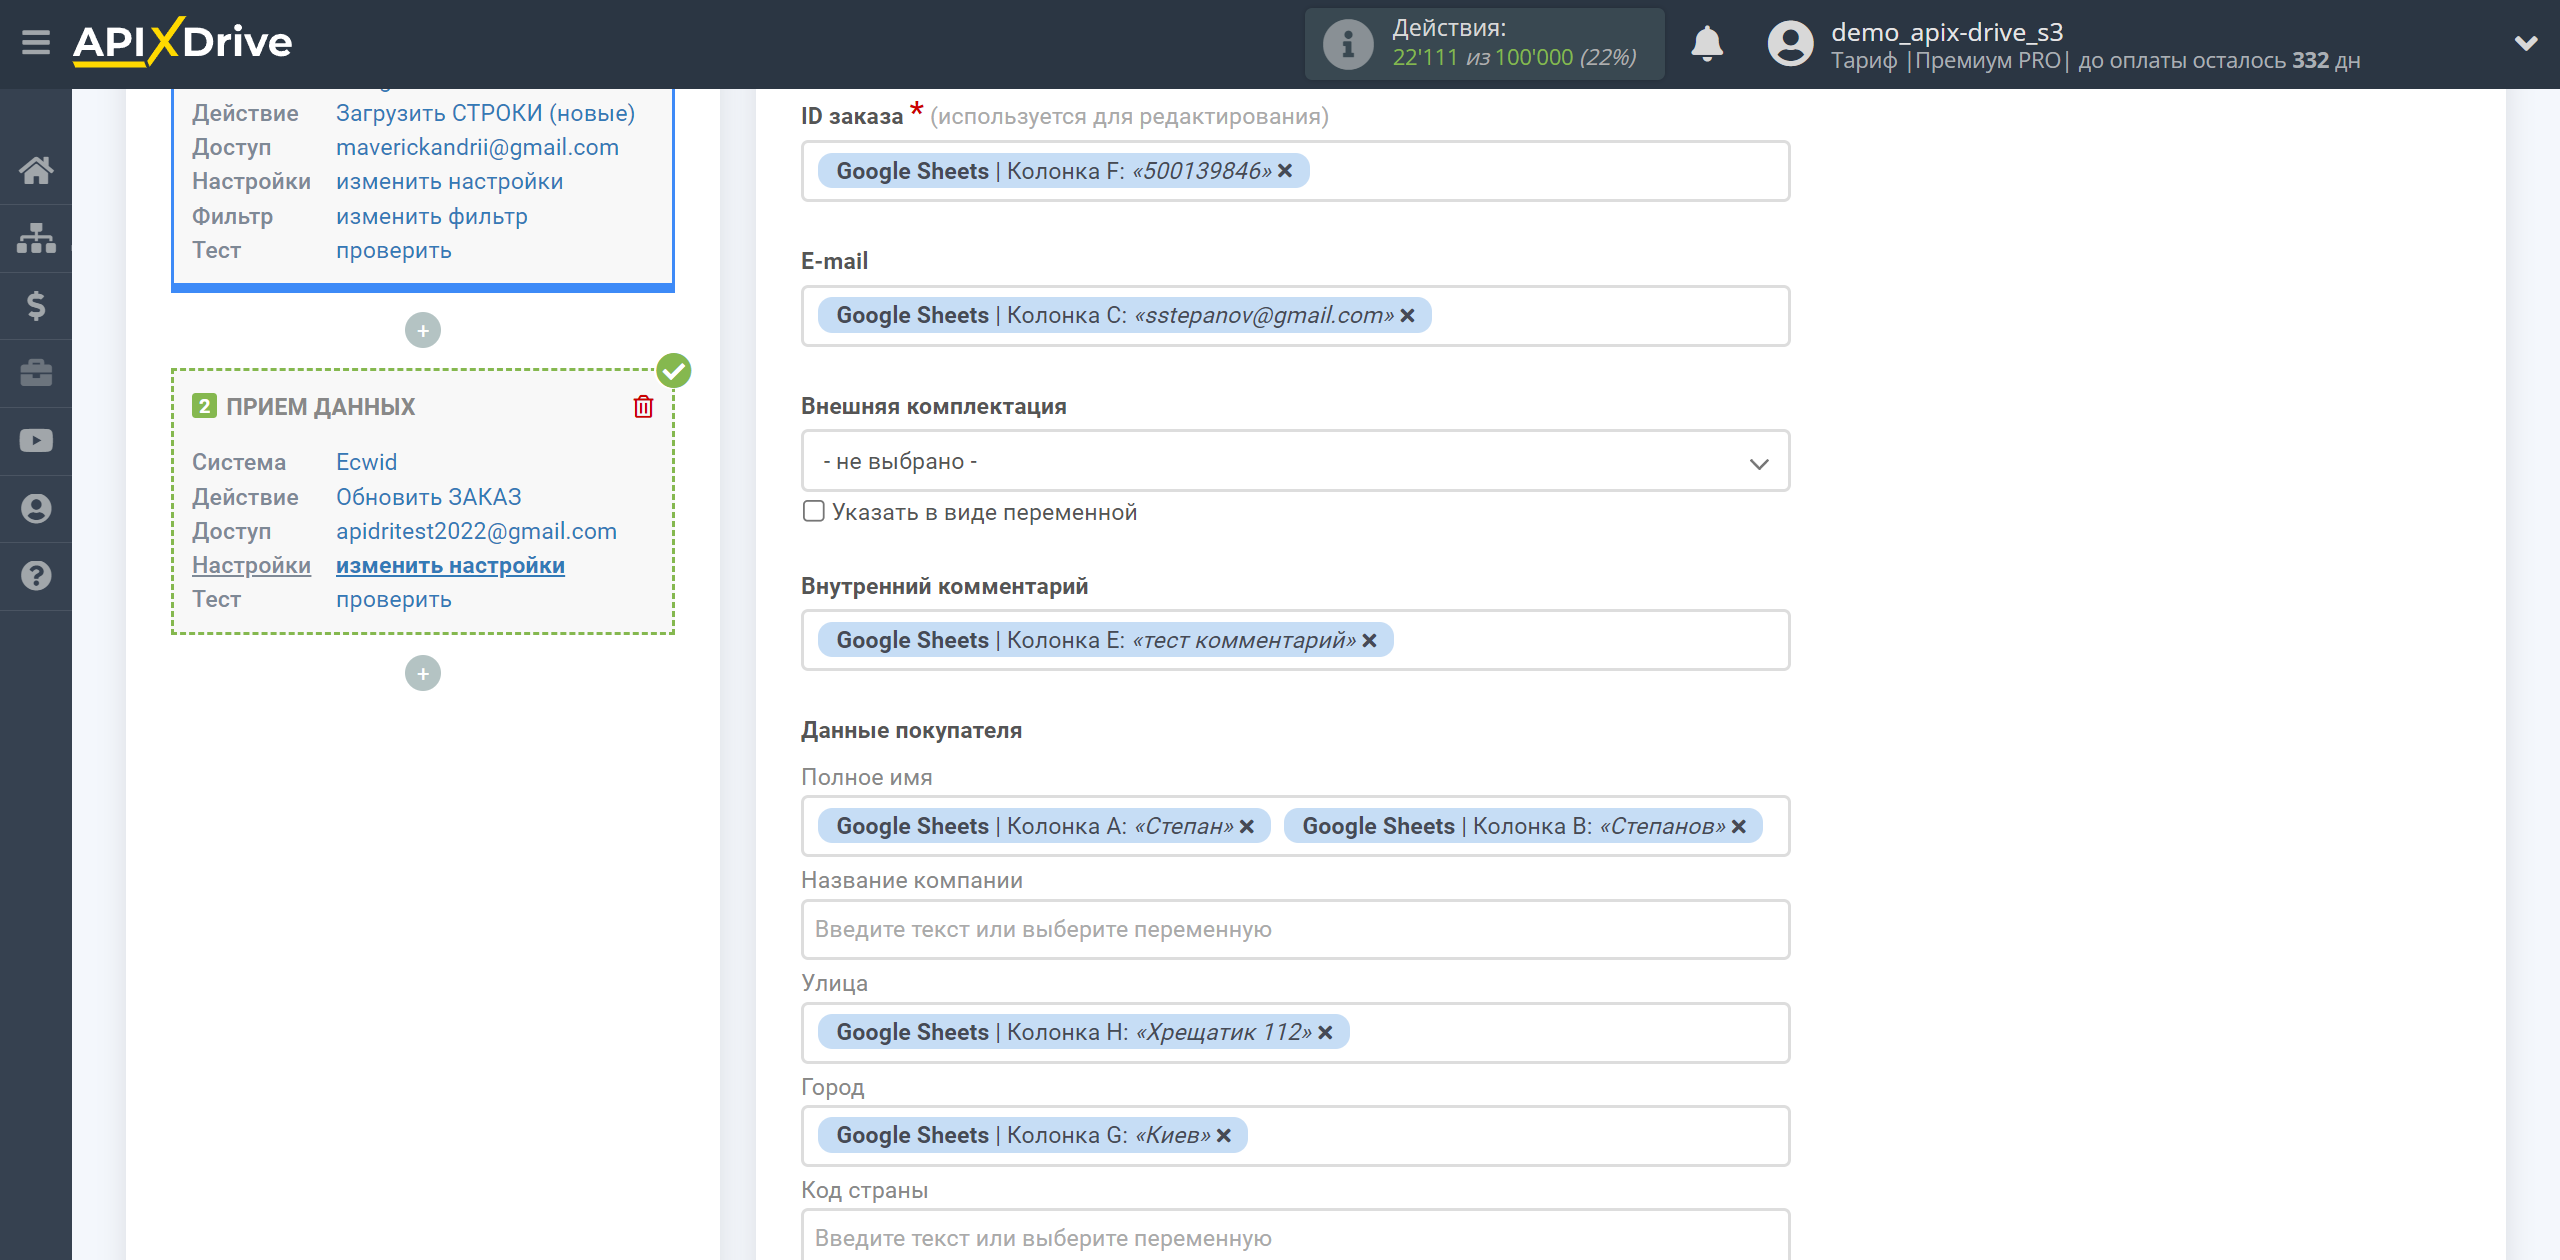Open profile icon in sidebar

point(36,508)
